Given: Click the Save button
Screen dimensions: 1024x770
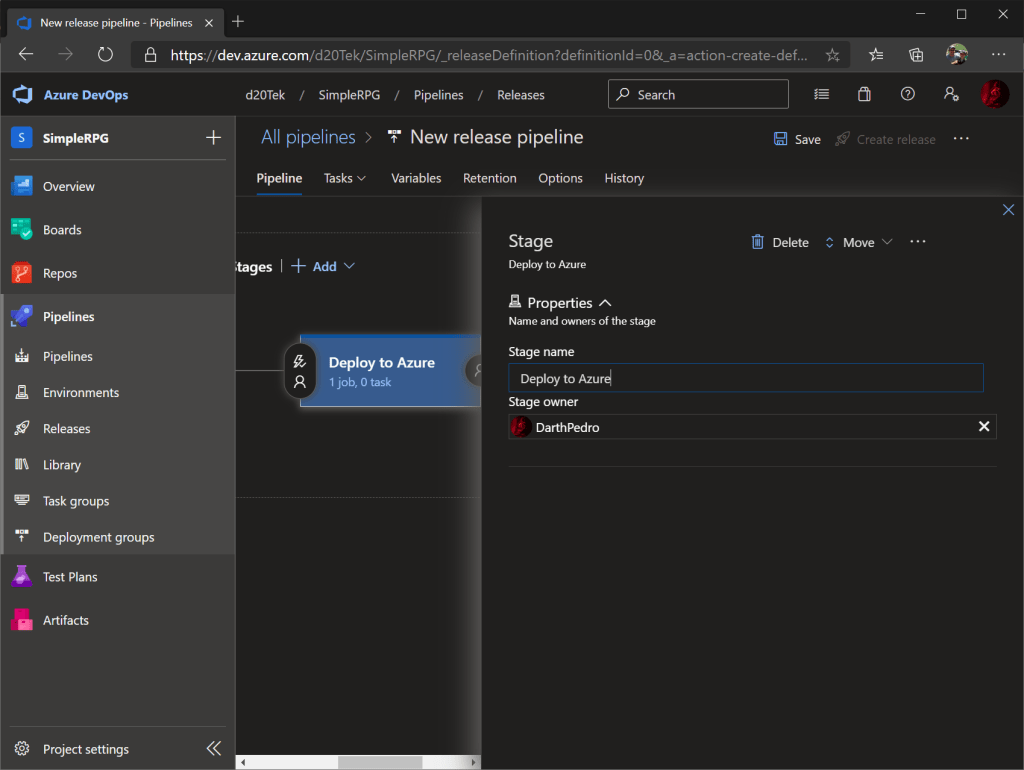Looking at the screenshot, I should click(x=797, y=139).
